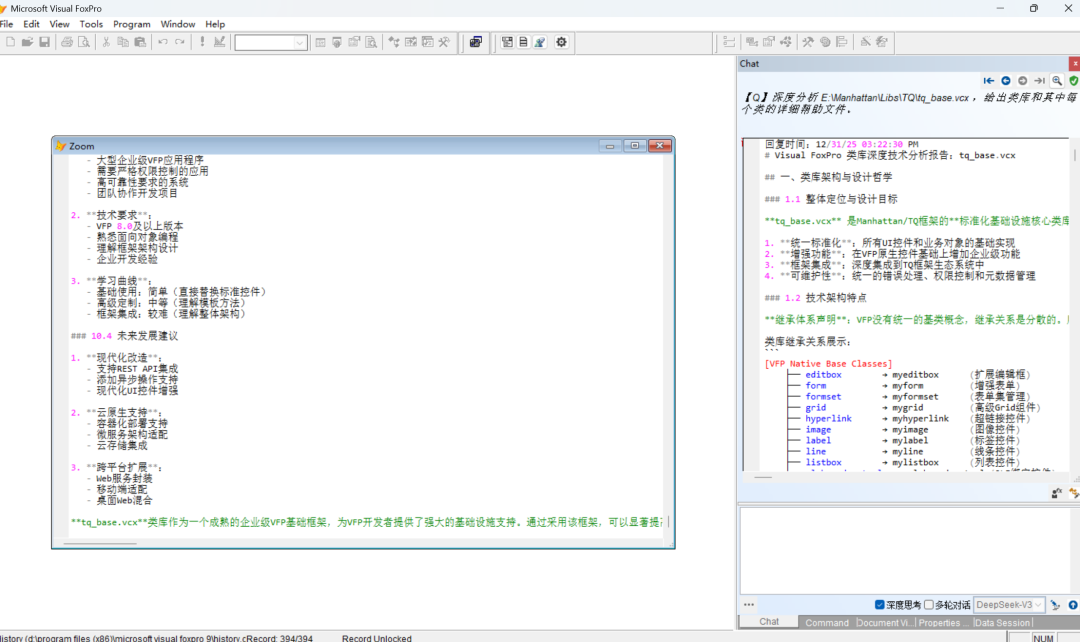Open the Tools menu
The image size is (1080, 642).
(x=91, y=24)
